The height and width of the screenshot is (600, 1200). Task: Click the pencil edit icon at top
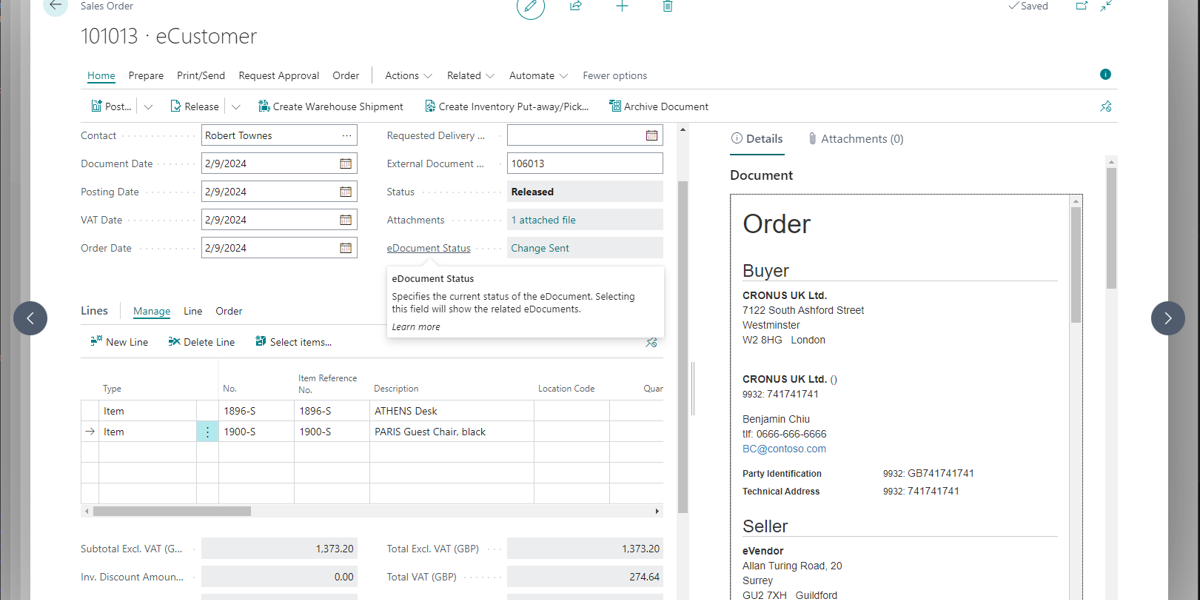(530, 7)
